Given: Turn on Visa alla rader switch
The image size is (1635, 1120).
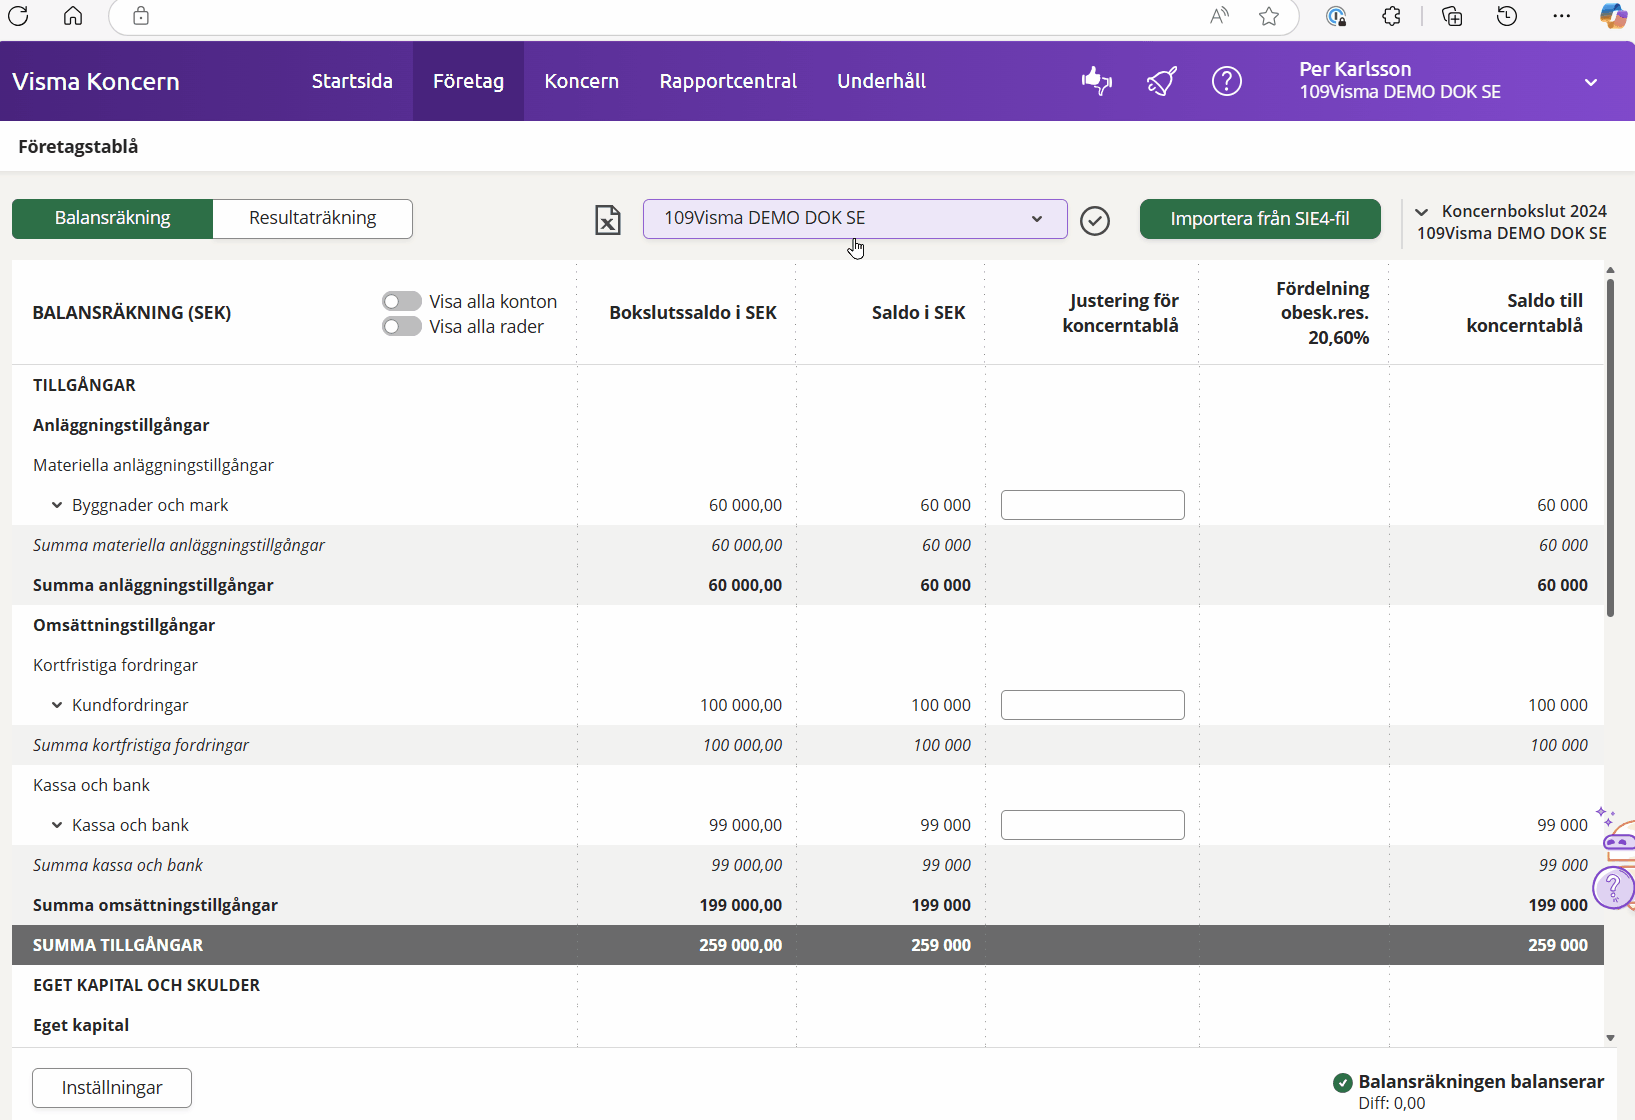Looking at the screenshot, I should coord(402,327).
